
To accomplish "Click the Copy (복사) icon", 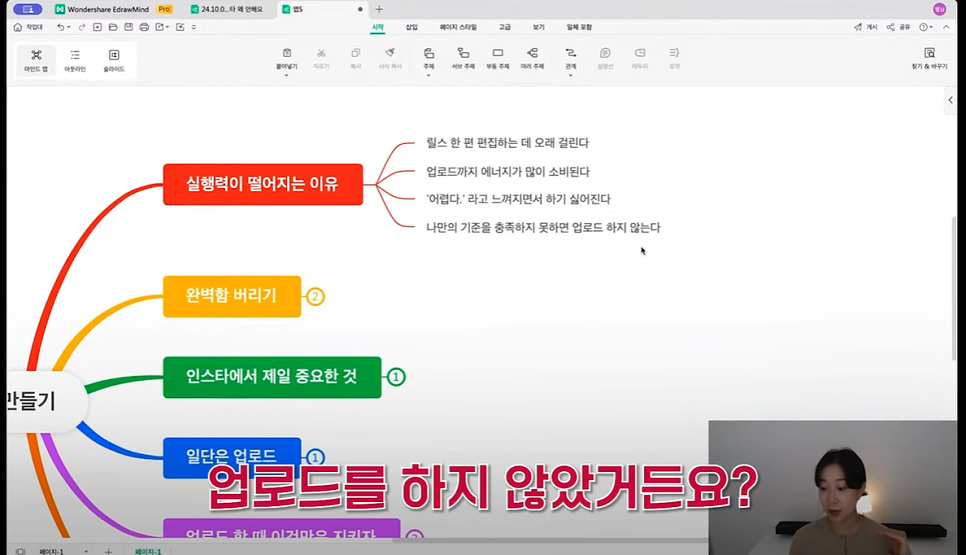I will (355, 54).
